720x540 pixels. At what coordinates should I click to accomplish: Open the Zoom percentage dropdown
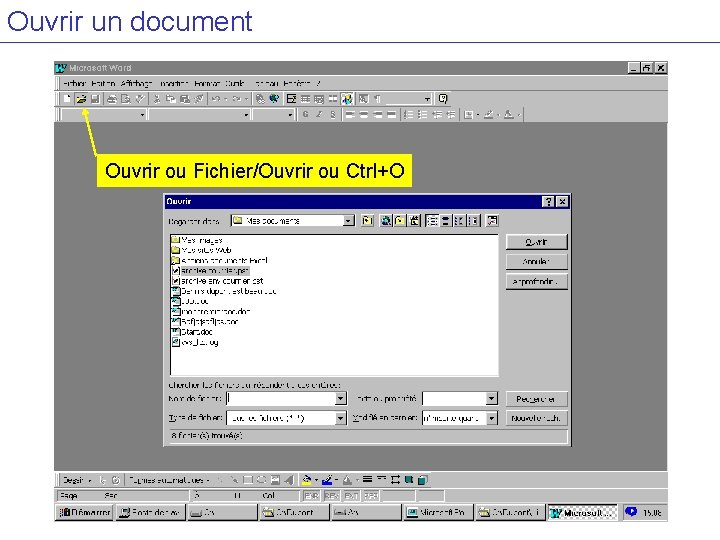tap(427, 99)
